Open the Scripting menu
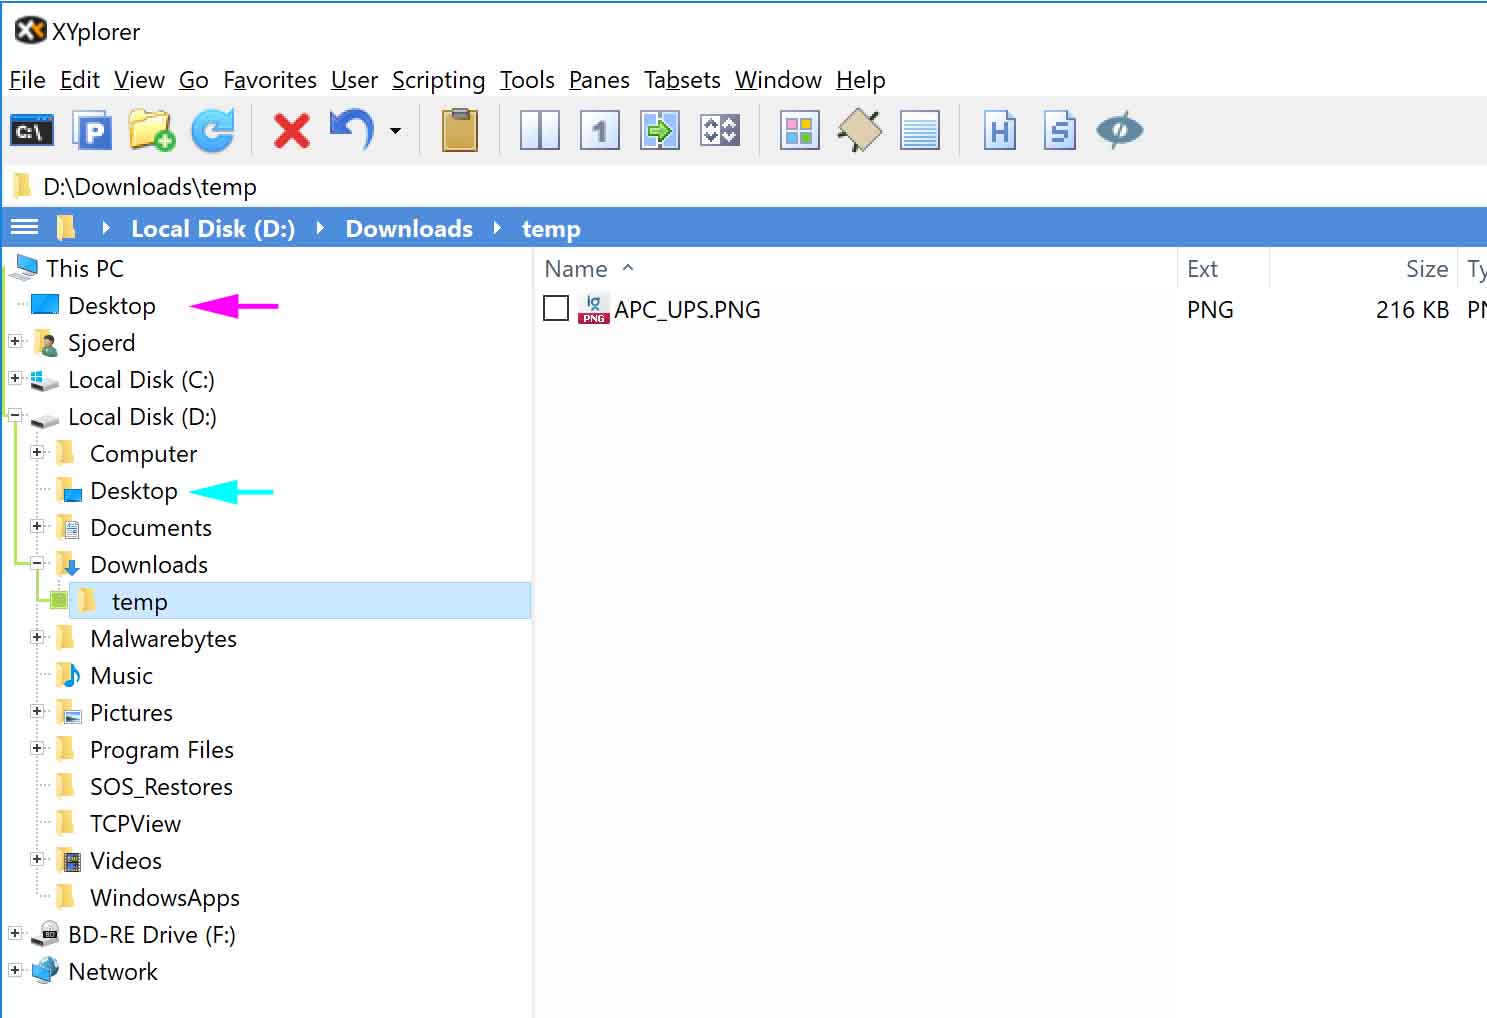This screenshot has width=1487, height=1018. pyautogui.click(x=438, y=80)
